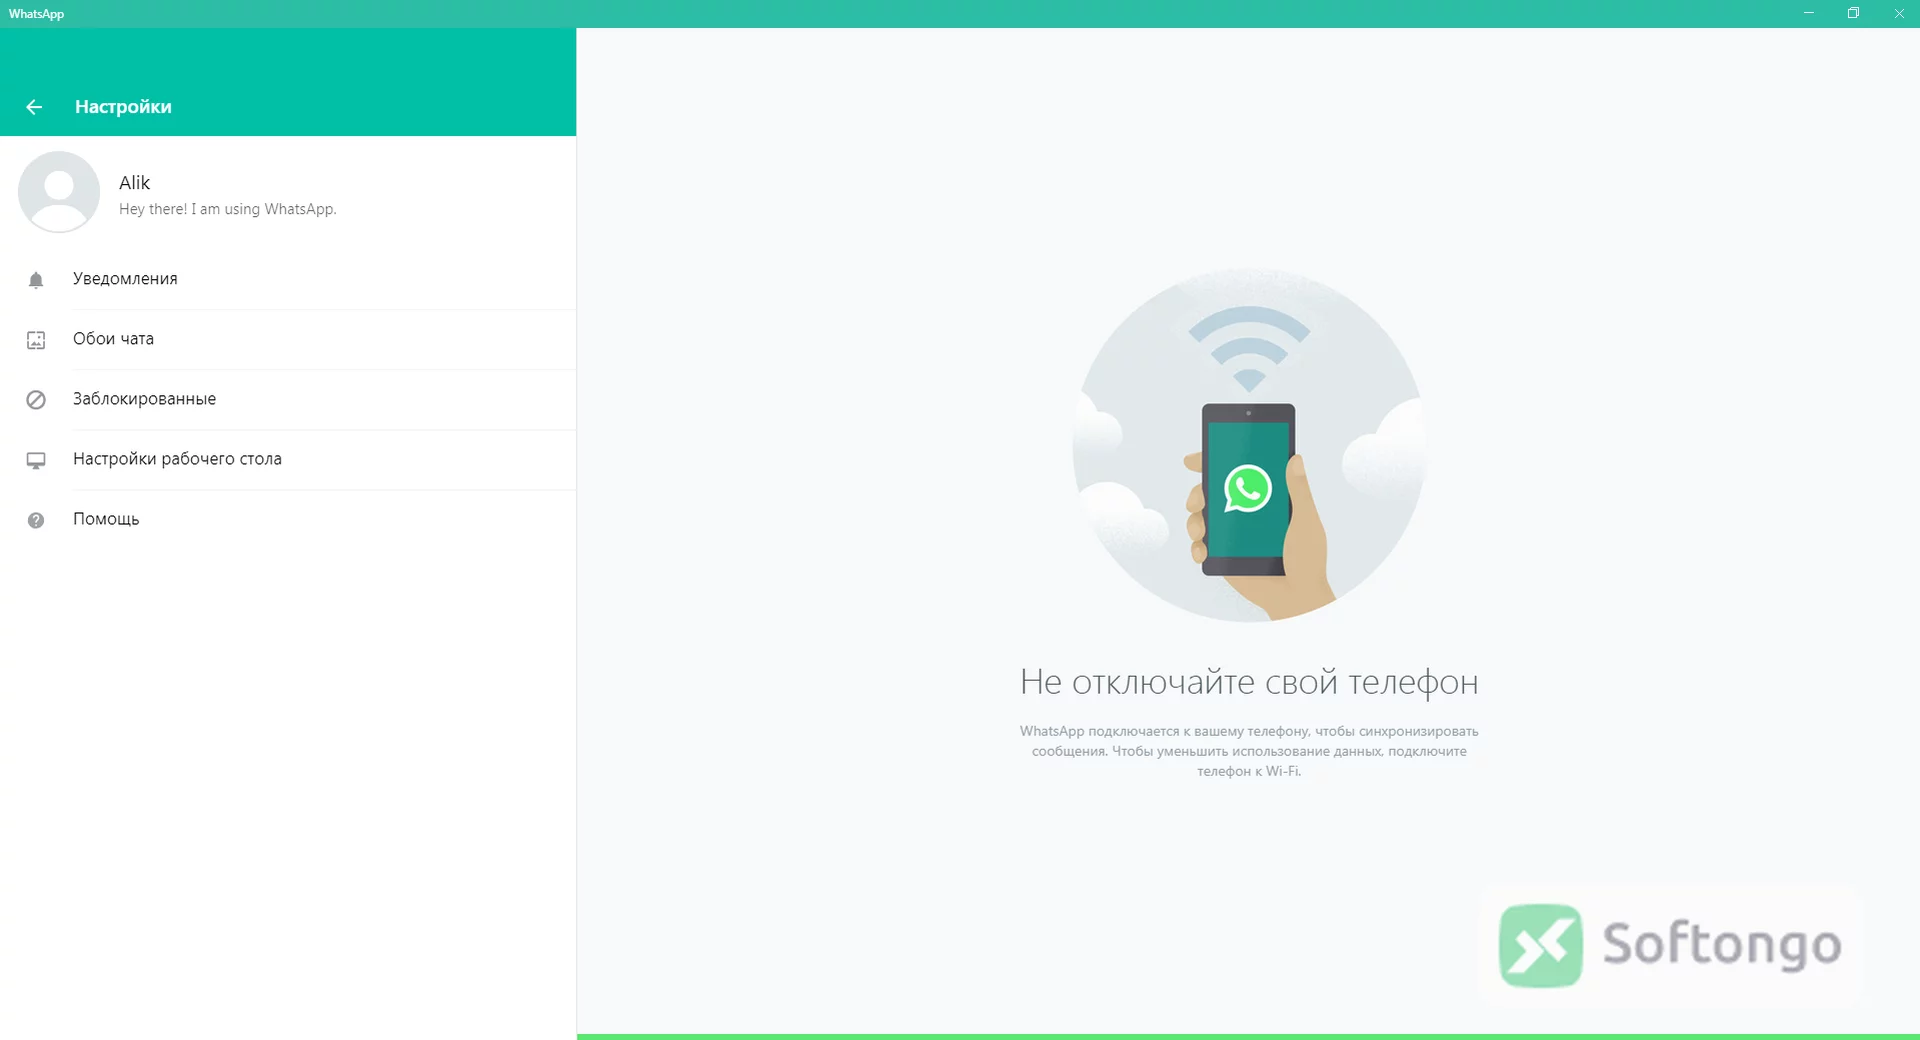This screenshot has height=1040, width=1920.
Task: Open the Помощь section
Action: pyautogui.click(x=288, y=519)
